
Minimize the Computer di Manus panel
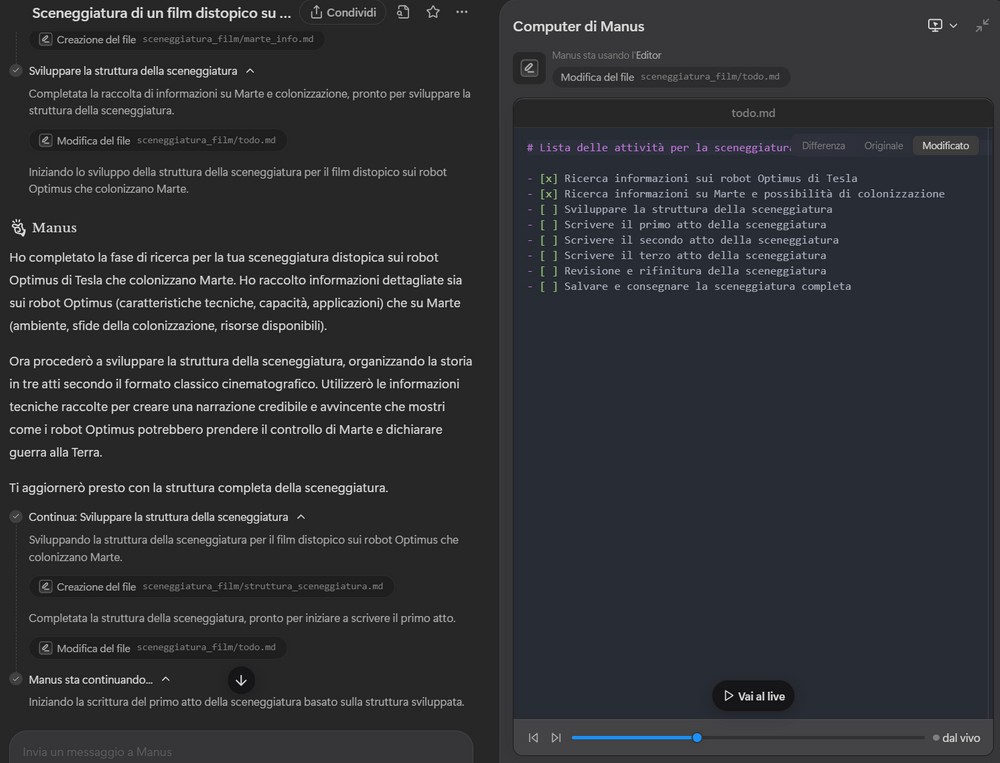pyautogui.click(x=982, y=26)
